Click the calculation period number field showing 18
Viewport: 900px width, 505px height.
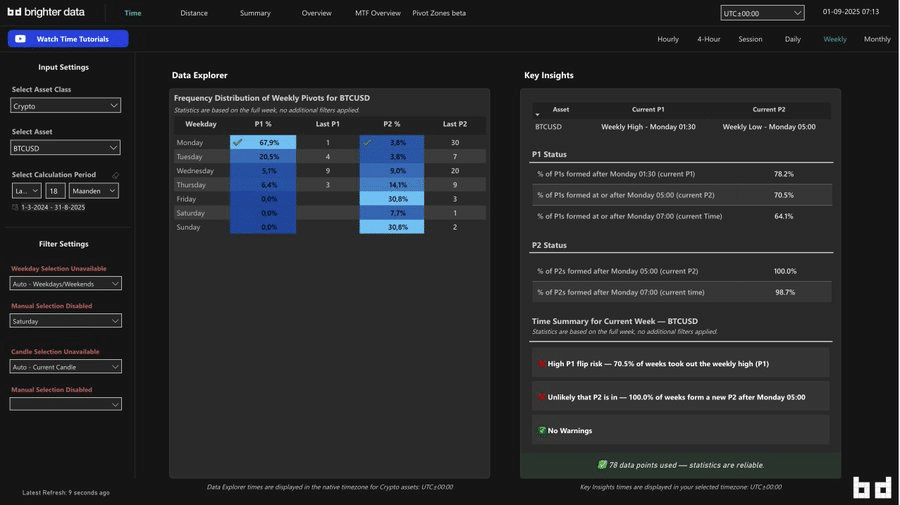click(55, 191)
